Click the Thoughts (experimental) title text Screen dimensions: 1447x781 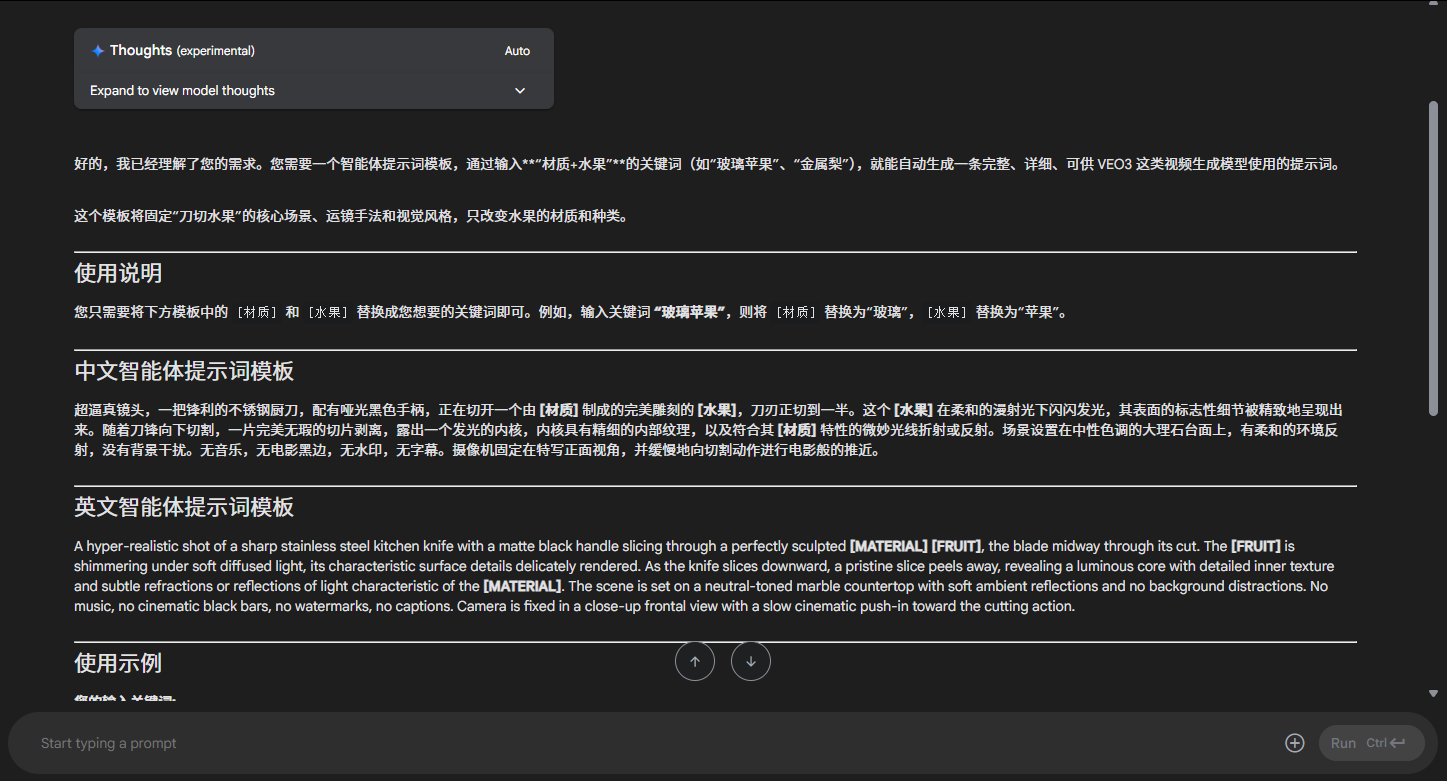point(182,51)
